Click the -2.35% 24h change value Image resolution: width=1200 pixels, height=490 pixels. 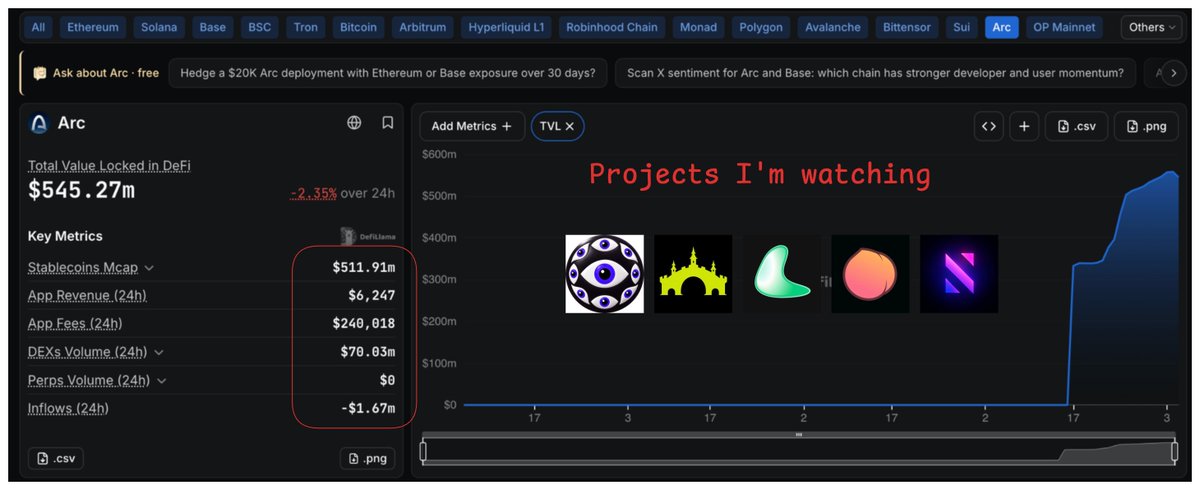click(313, 193)
